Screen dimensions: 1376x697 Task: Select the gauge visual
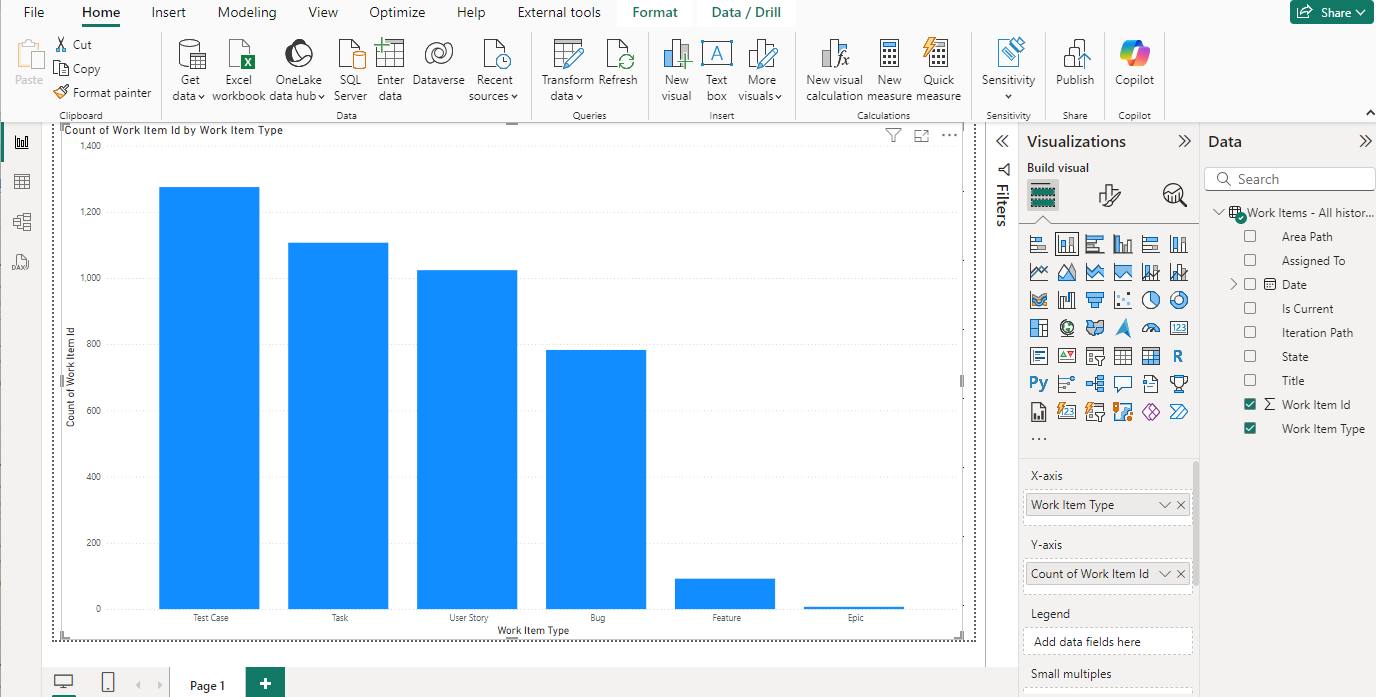[1151, 327]
